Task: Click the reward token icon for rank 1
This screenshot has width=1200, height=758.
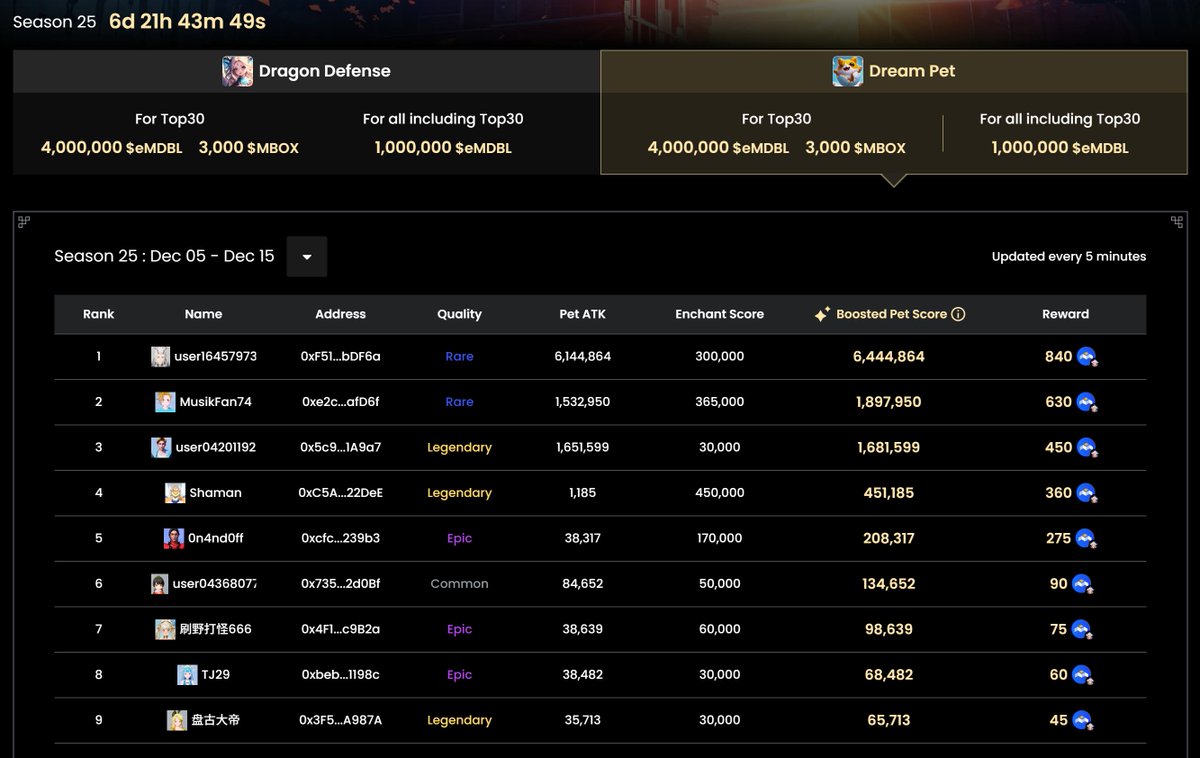Action: click(x=1087, y=357)
